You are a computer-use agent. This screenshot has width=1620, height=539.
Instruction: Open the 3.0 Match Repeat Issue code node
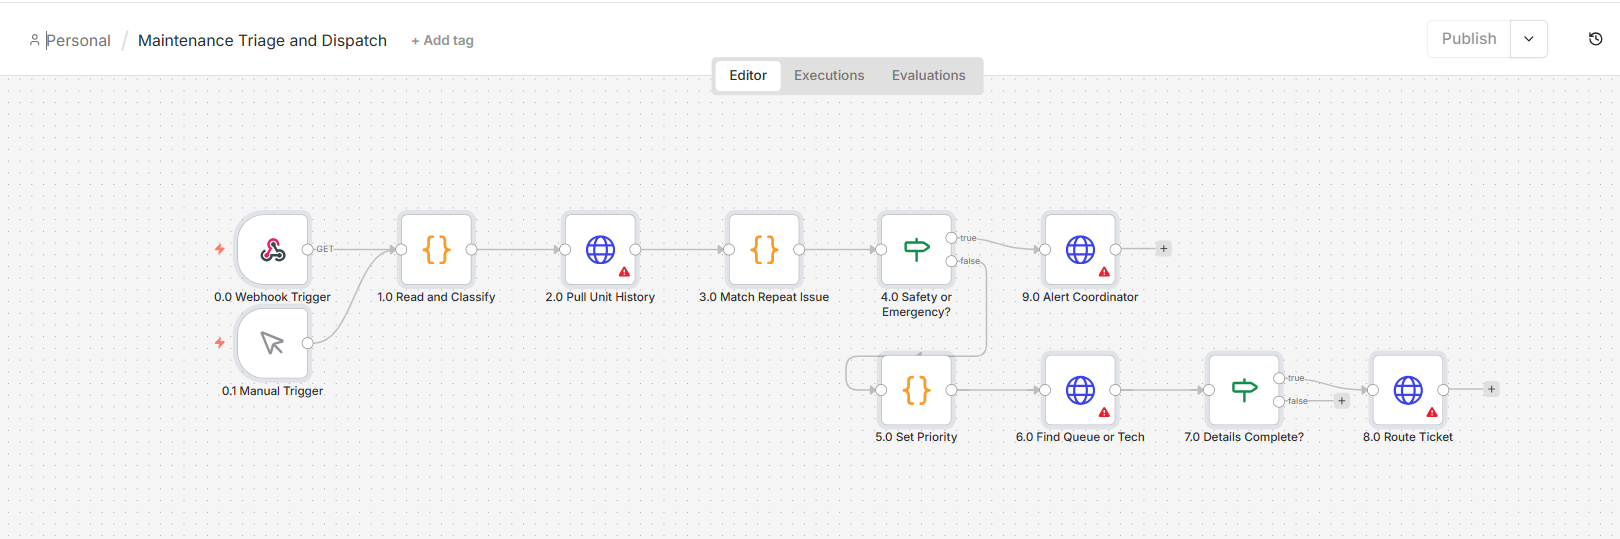click(x=764, y=250)
